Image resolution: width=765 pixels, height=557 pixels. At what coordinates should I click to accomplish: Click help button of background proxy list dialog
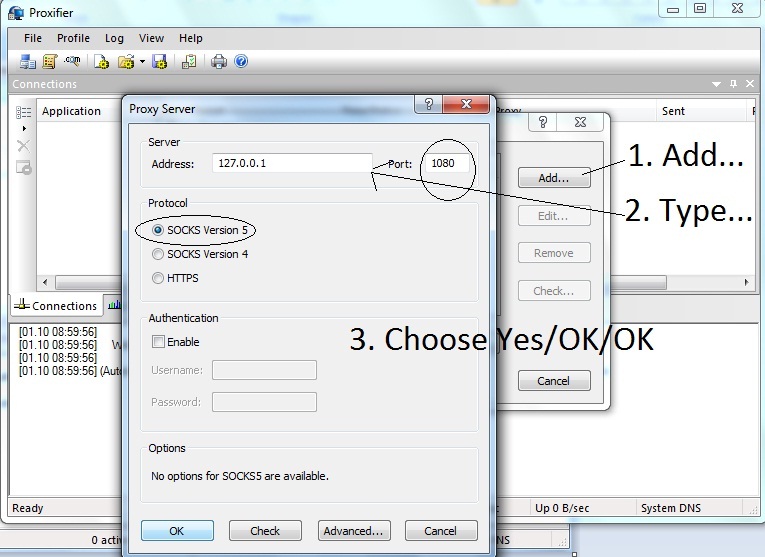[x=543, y=122]
